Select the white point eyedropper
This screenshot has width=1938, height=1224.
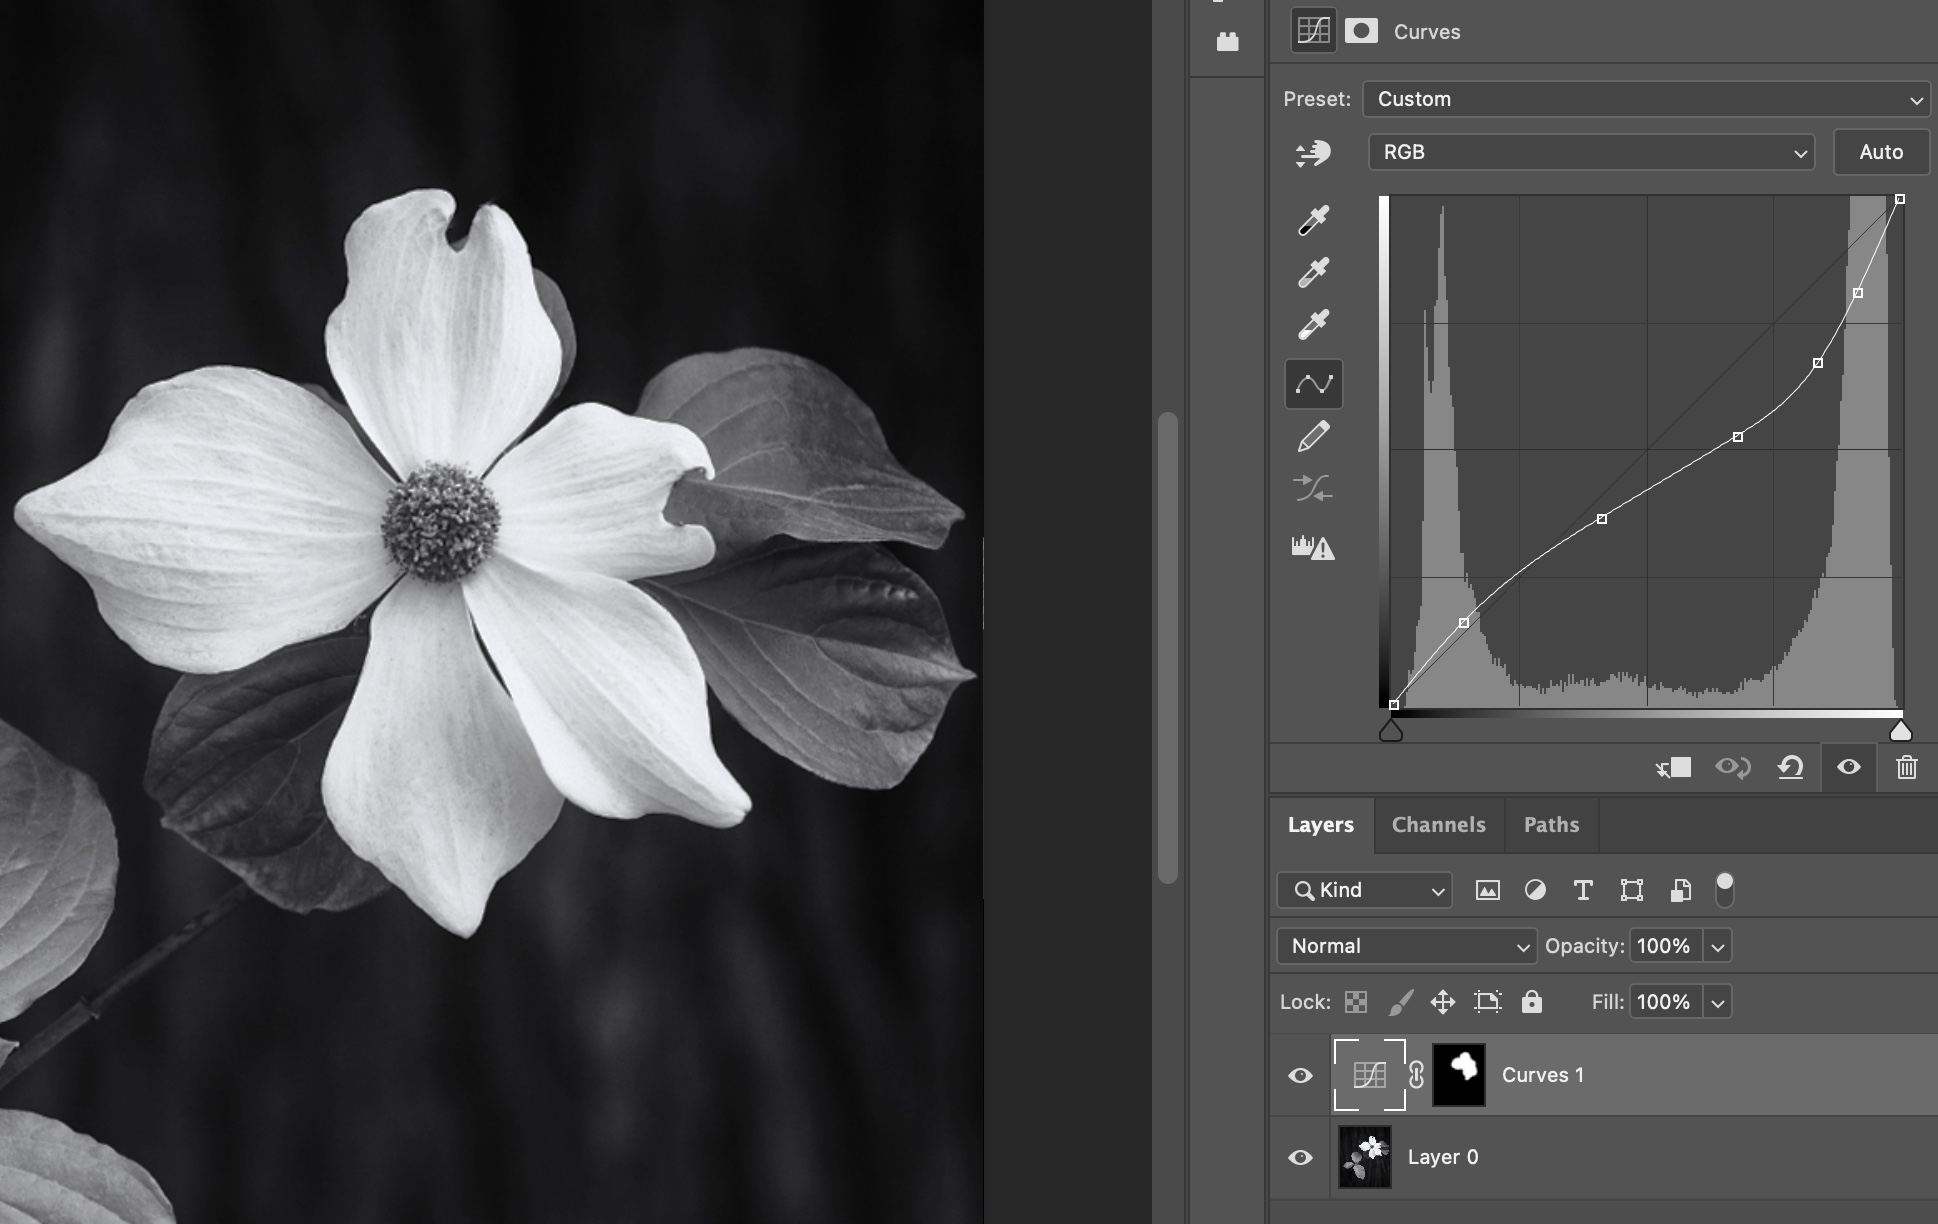pyautogui.click(x=1313, y=324)
